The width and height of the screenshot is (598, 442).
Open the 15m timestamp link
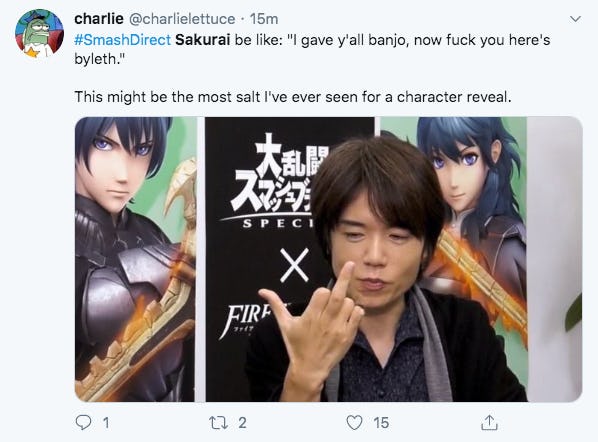pyautogui.click(x=264, y=19)
